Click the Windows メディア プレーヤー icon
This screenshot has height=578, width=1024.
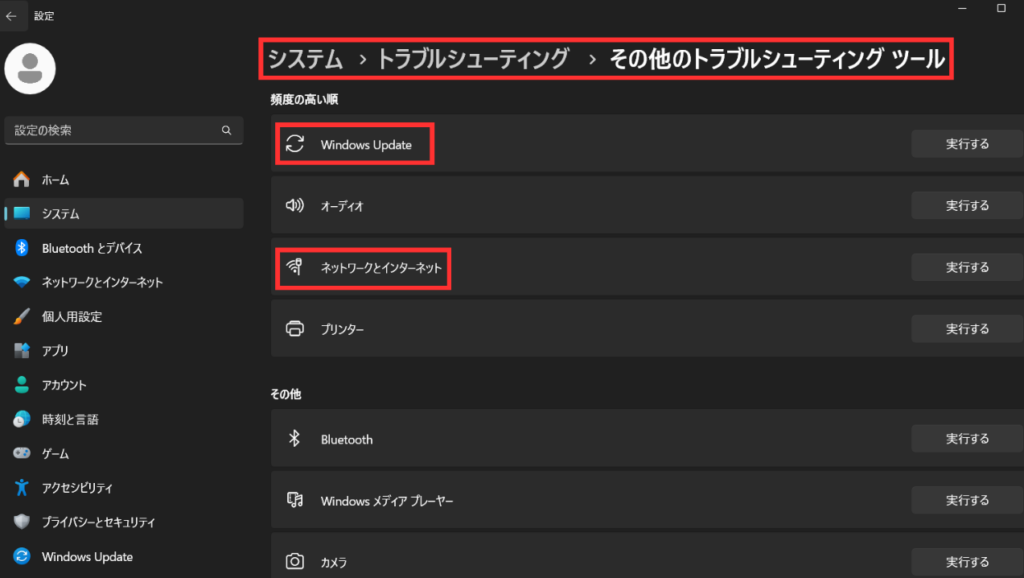click(x=295, y=500)
